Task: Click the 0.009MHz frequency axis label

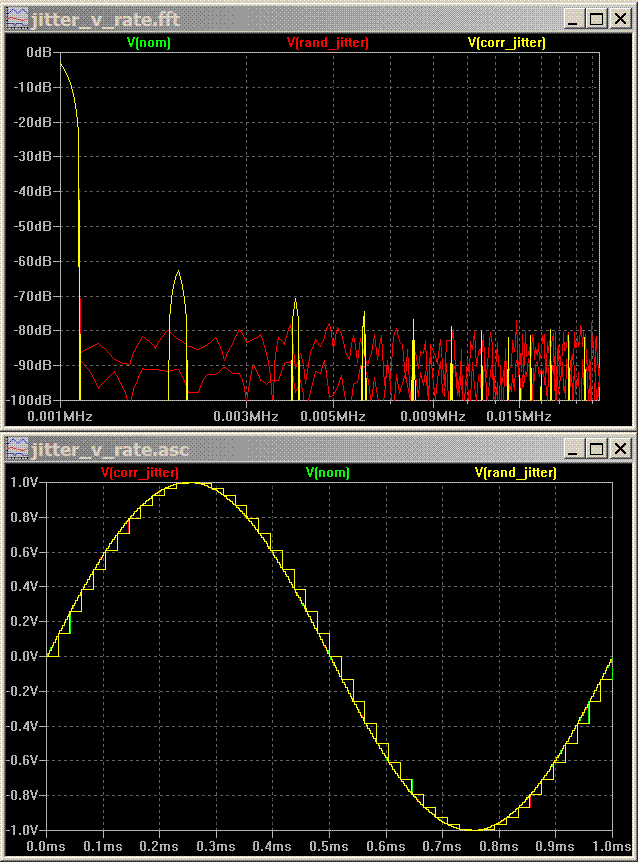Action: [432, 417]
